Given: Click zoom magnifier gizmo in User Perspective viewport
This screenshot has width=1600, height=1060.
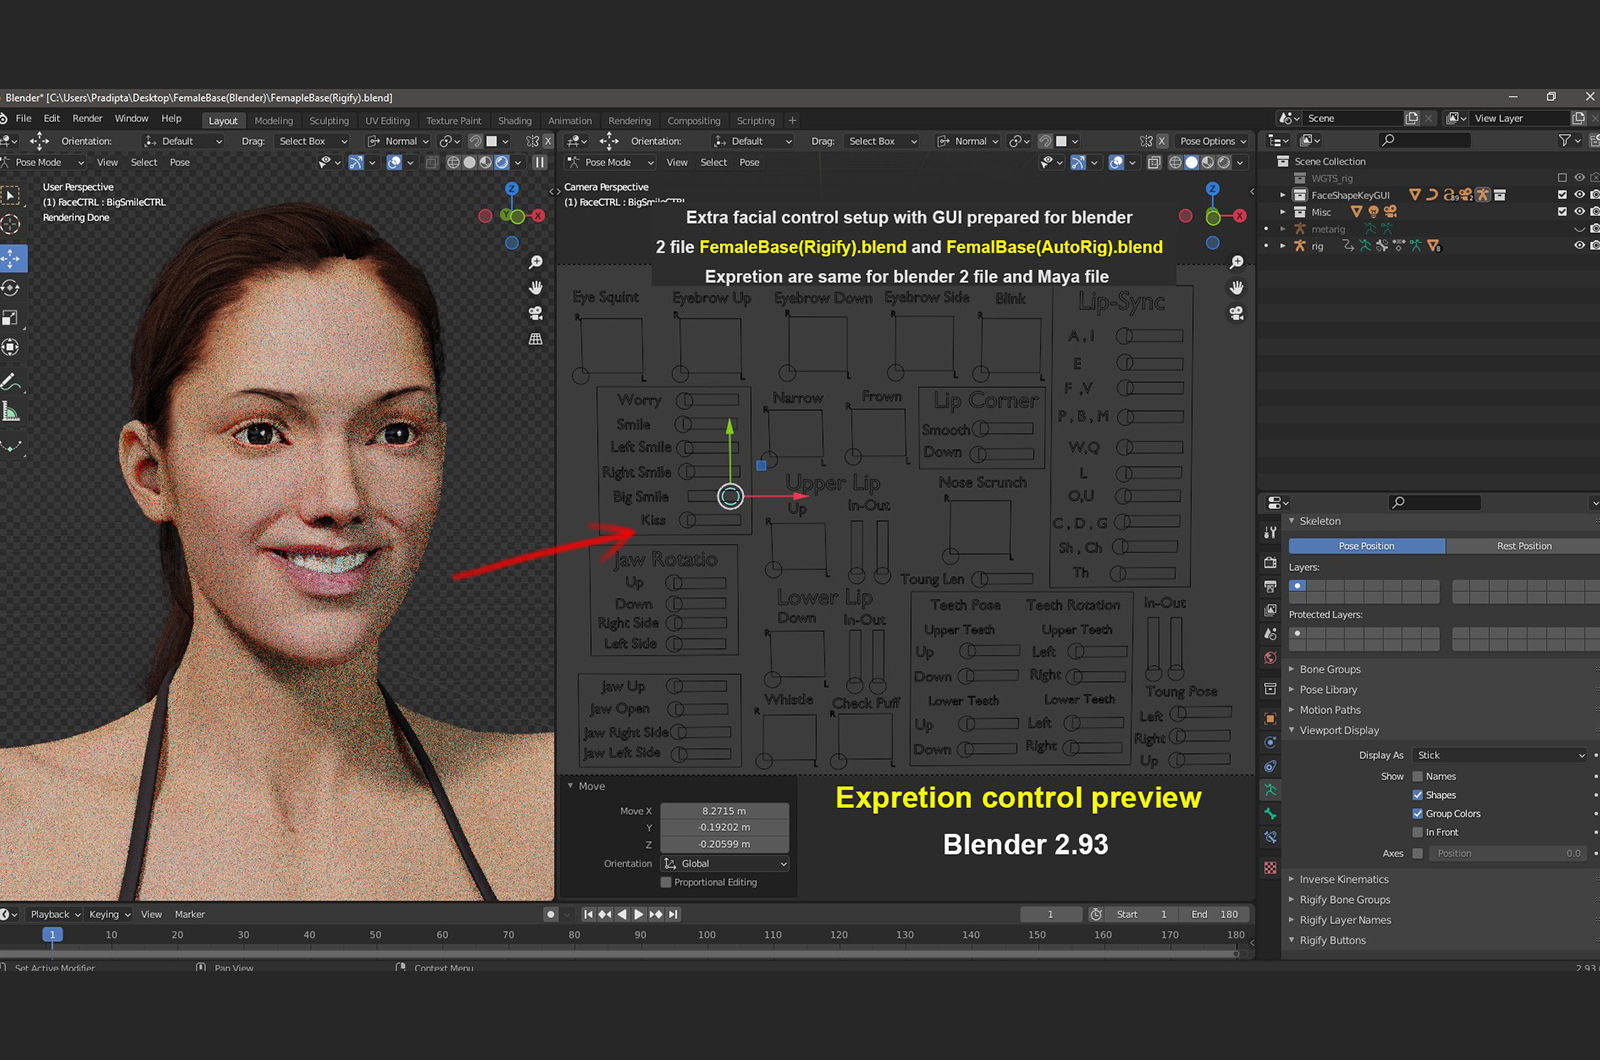Looking at the screenshot, I should 536,262.
